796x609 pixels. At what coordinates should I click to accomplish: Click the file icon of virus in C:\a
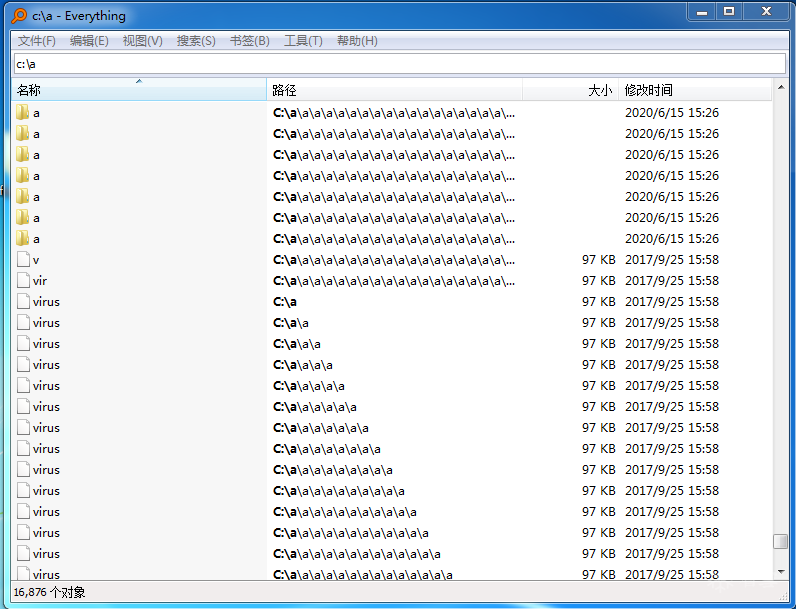[x=23, y=301]
